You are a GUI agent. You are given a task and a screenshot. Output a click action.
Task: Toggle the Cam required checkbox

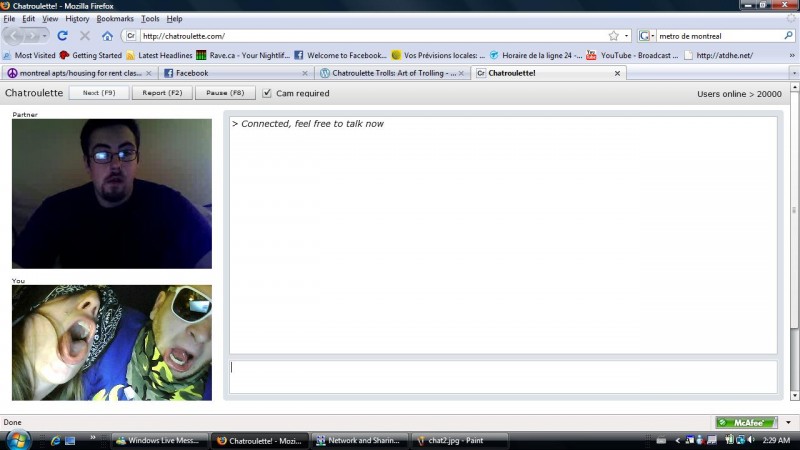click(x=267, y=93)
